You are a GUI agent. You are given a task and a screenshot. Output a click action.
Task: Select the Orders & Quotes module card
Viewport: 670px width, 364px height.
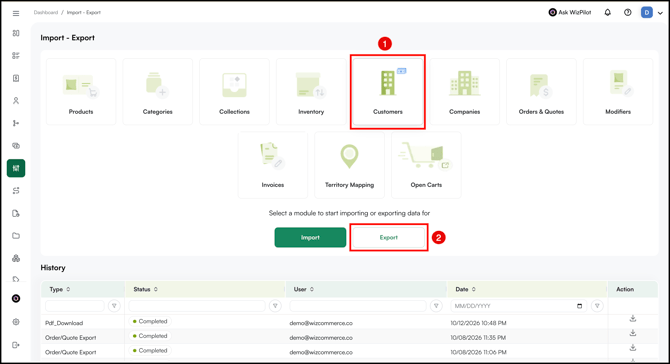pyautogui.click(x=541, y=91)
